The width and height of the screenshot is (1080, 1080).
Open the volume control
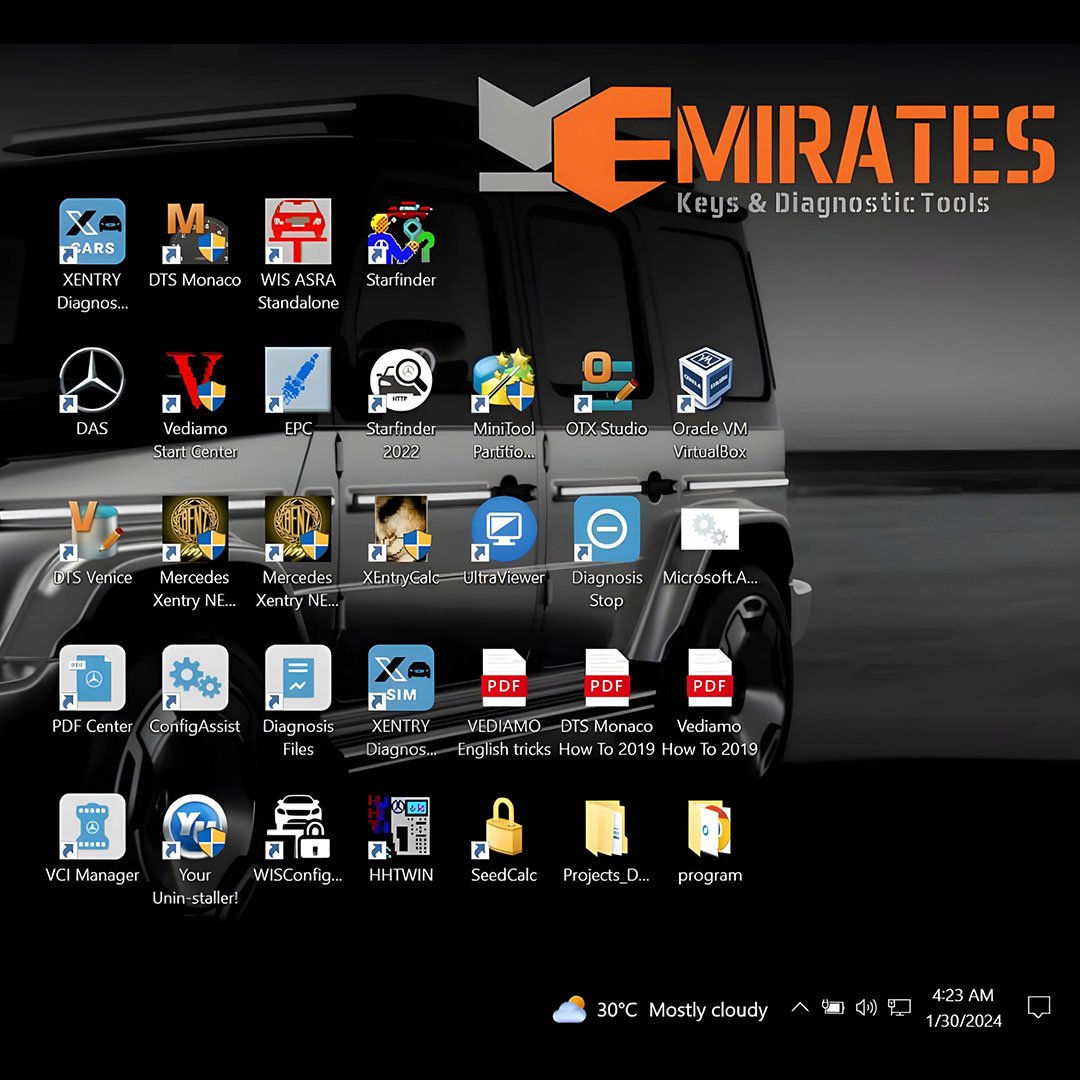866,1008
